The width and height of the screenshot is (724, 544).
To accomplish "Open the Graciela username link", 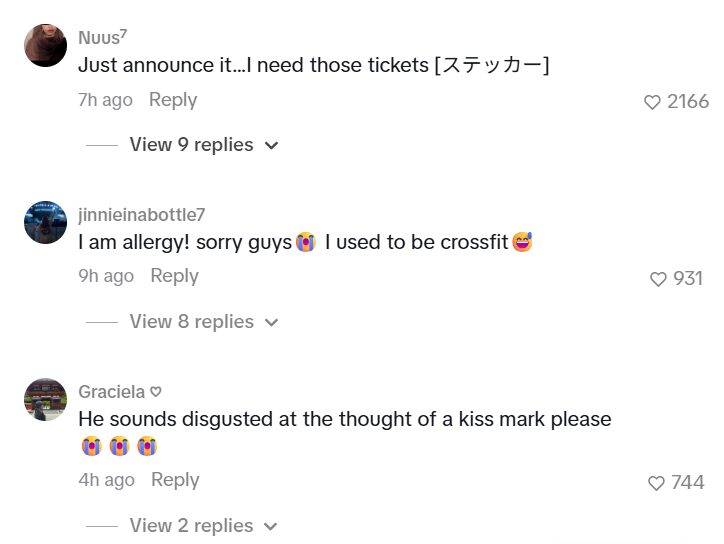I will tap(112, 392).
